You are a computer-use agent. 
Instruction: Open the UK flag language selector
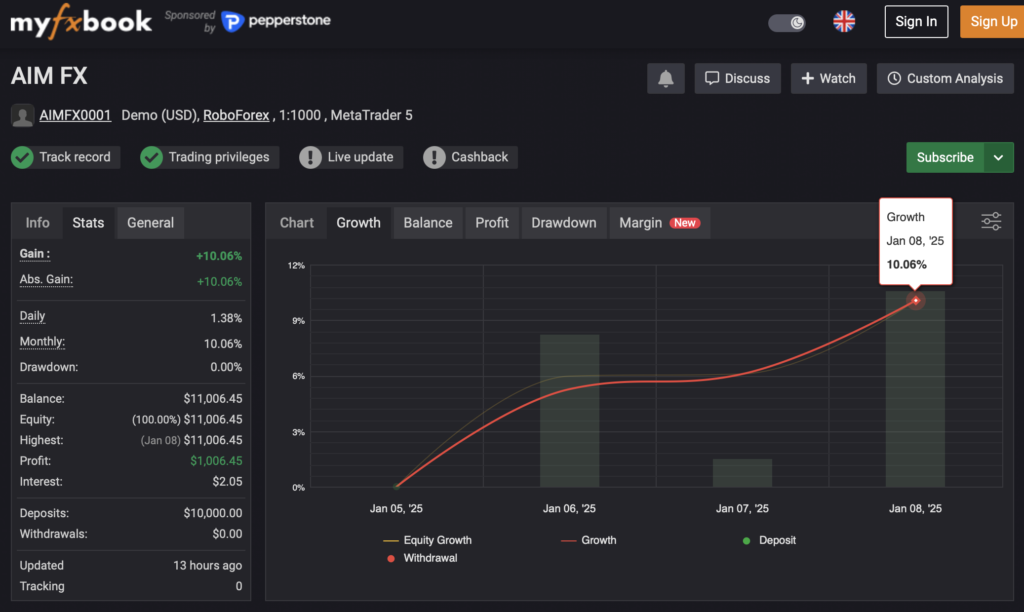pyautogui.click(x=844, y=22)
